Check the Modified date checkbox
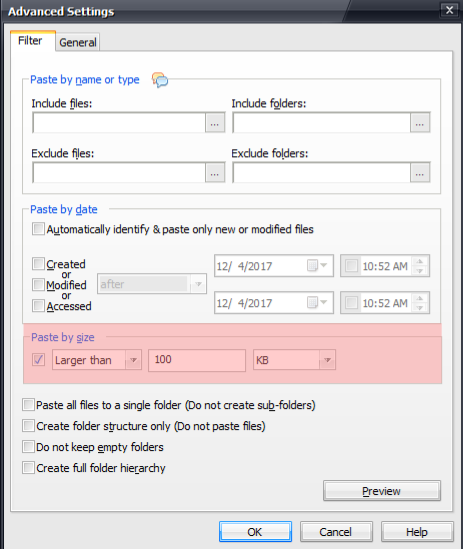This screenshot has width=463, height=549. [x=38, y=284]
